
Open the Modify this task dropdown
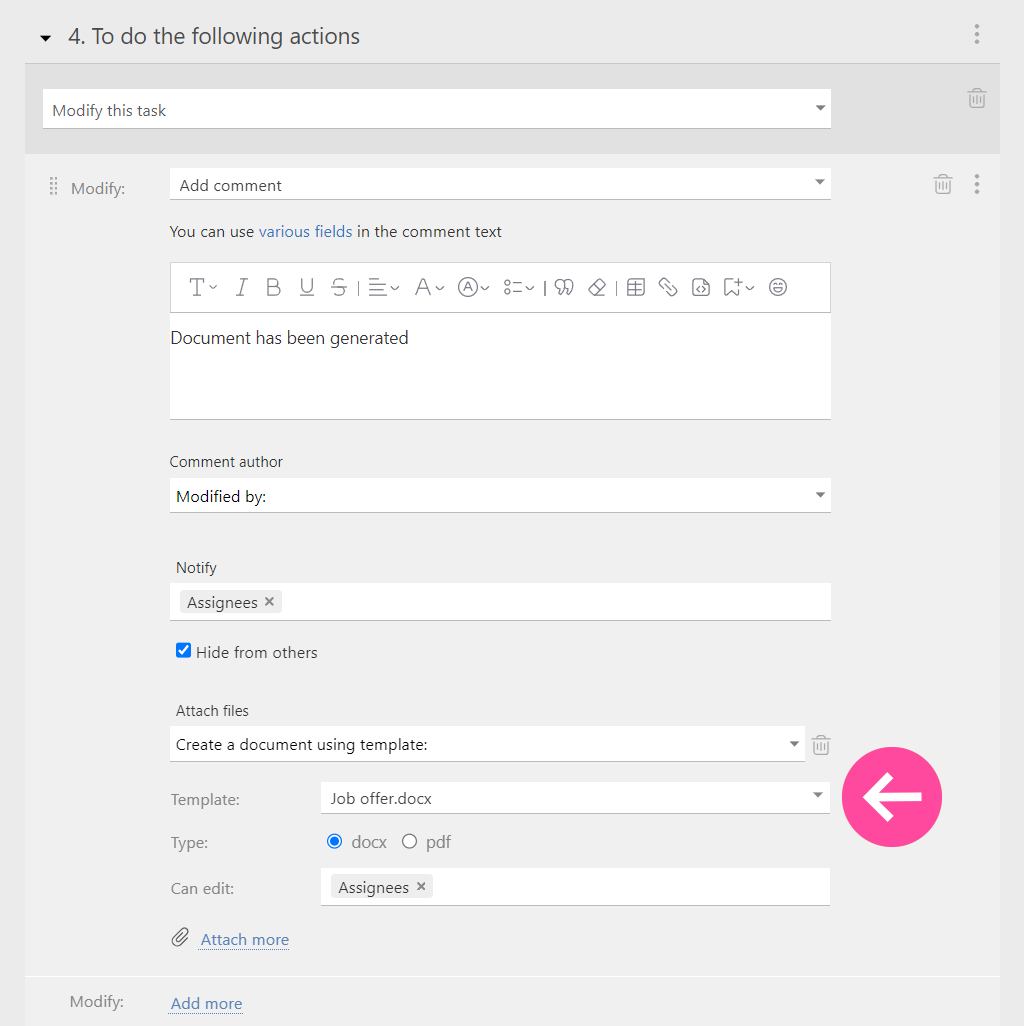[436, 109]
